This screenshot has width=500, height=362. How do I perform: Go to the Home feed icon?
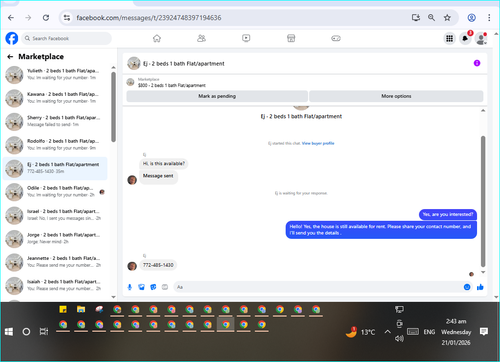click(x=157, y=38)
